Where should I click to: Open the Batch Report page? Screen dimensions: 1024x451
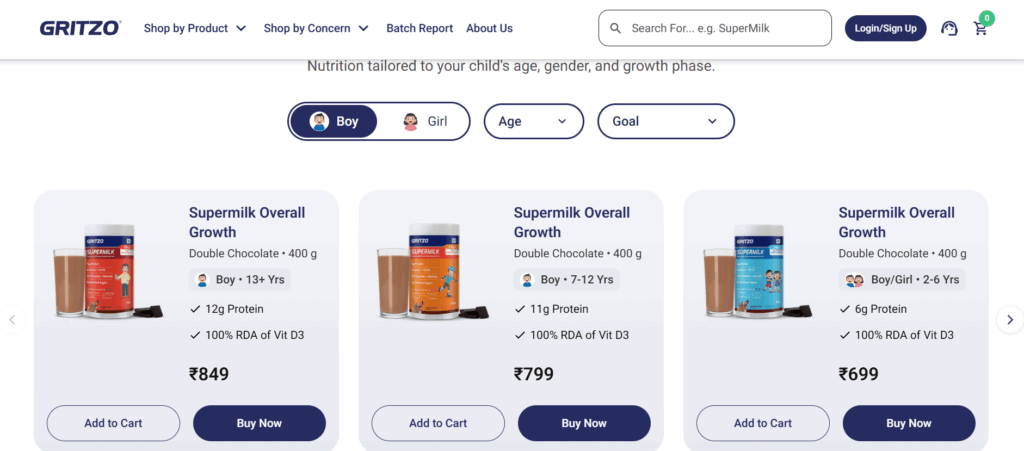tap(419, 29)
